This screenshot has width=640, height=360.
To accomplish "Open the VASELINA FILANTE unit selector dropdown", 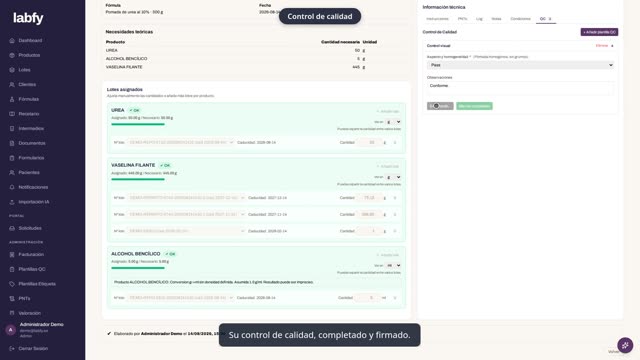I will (393, 177).
